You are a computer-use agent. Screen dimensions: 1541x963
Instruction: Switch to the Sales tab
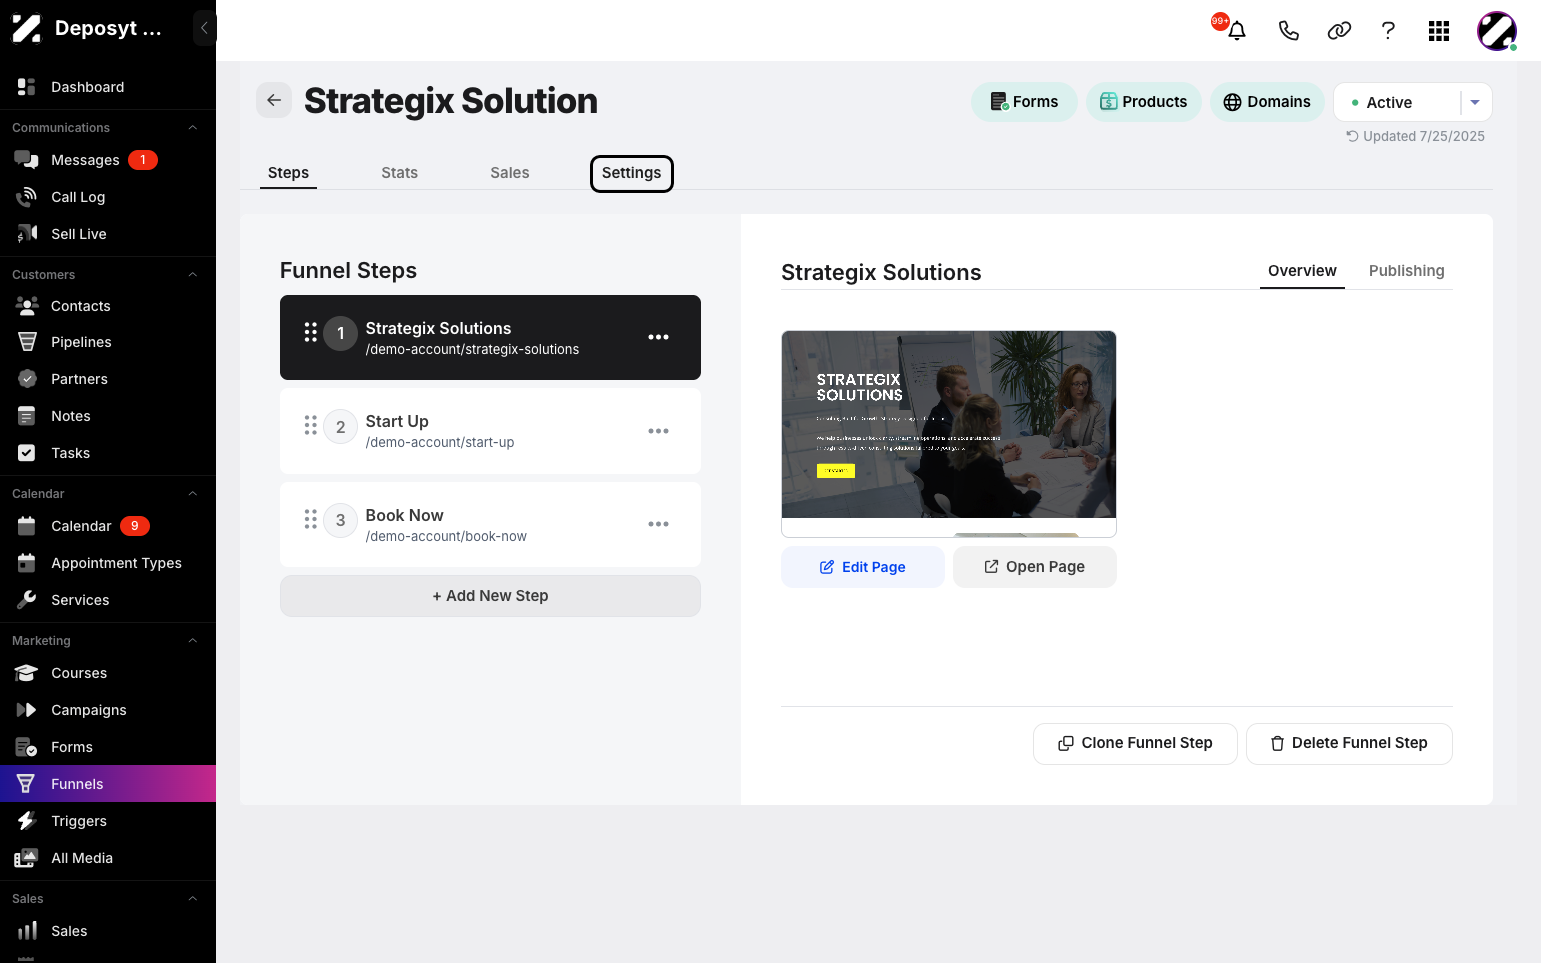coord(510,173)
